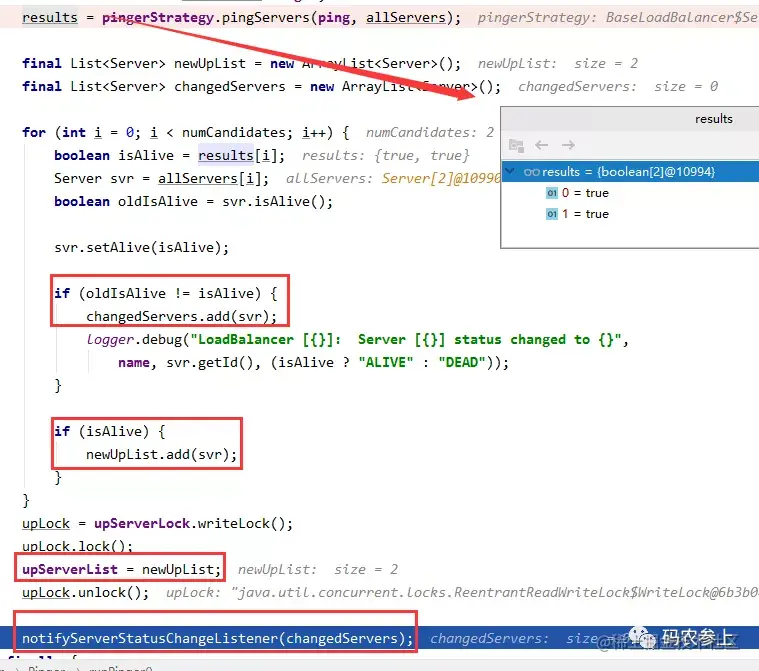The image size is (759, 671).
Task: Click the 'if (isAlive) {' line
Action: pos(110,431)
